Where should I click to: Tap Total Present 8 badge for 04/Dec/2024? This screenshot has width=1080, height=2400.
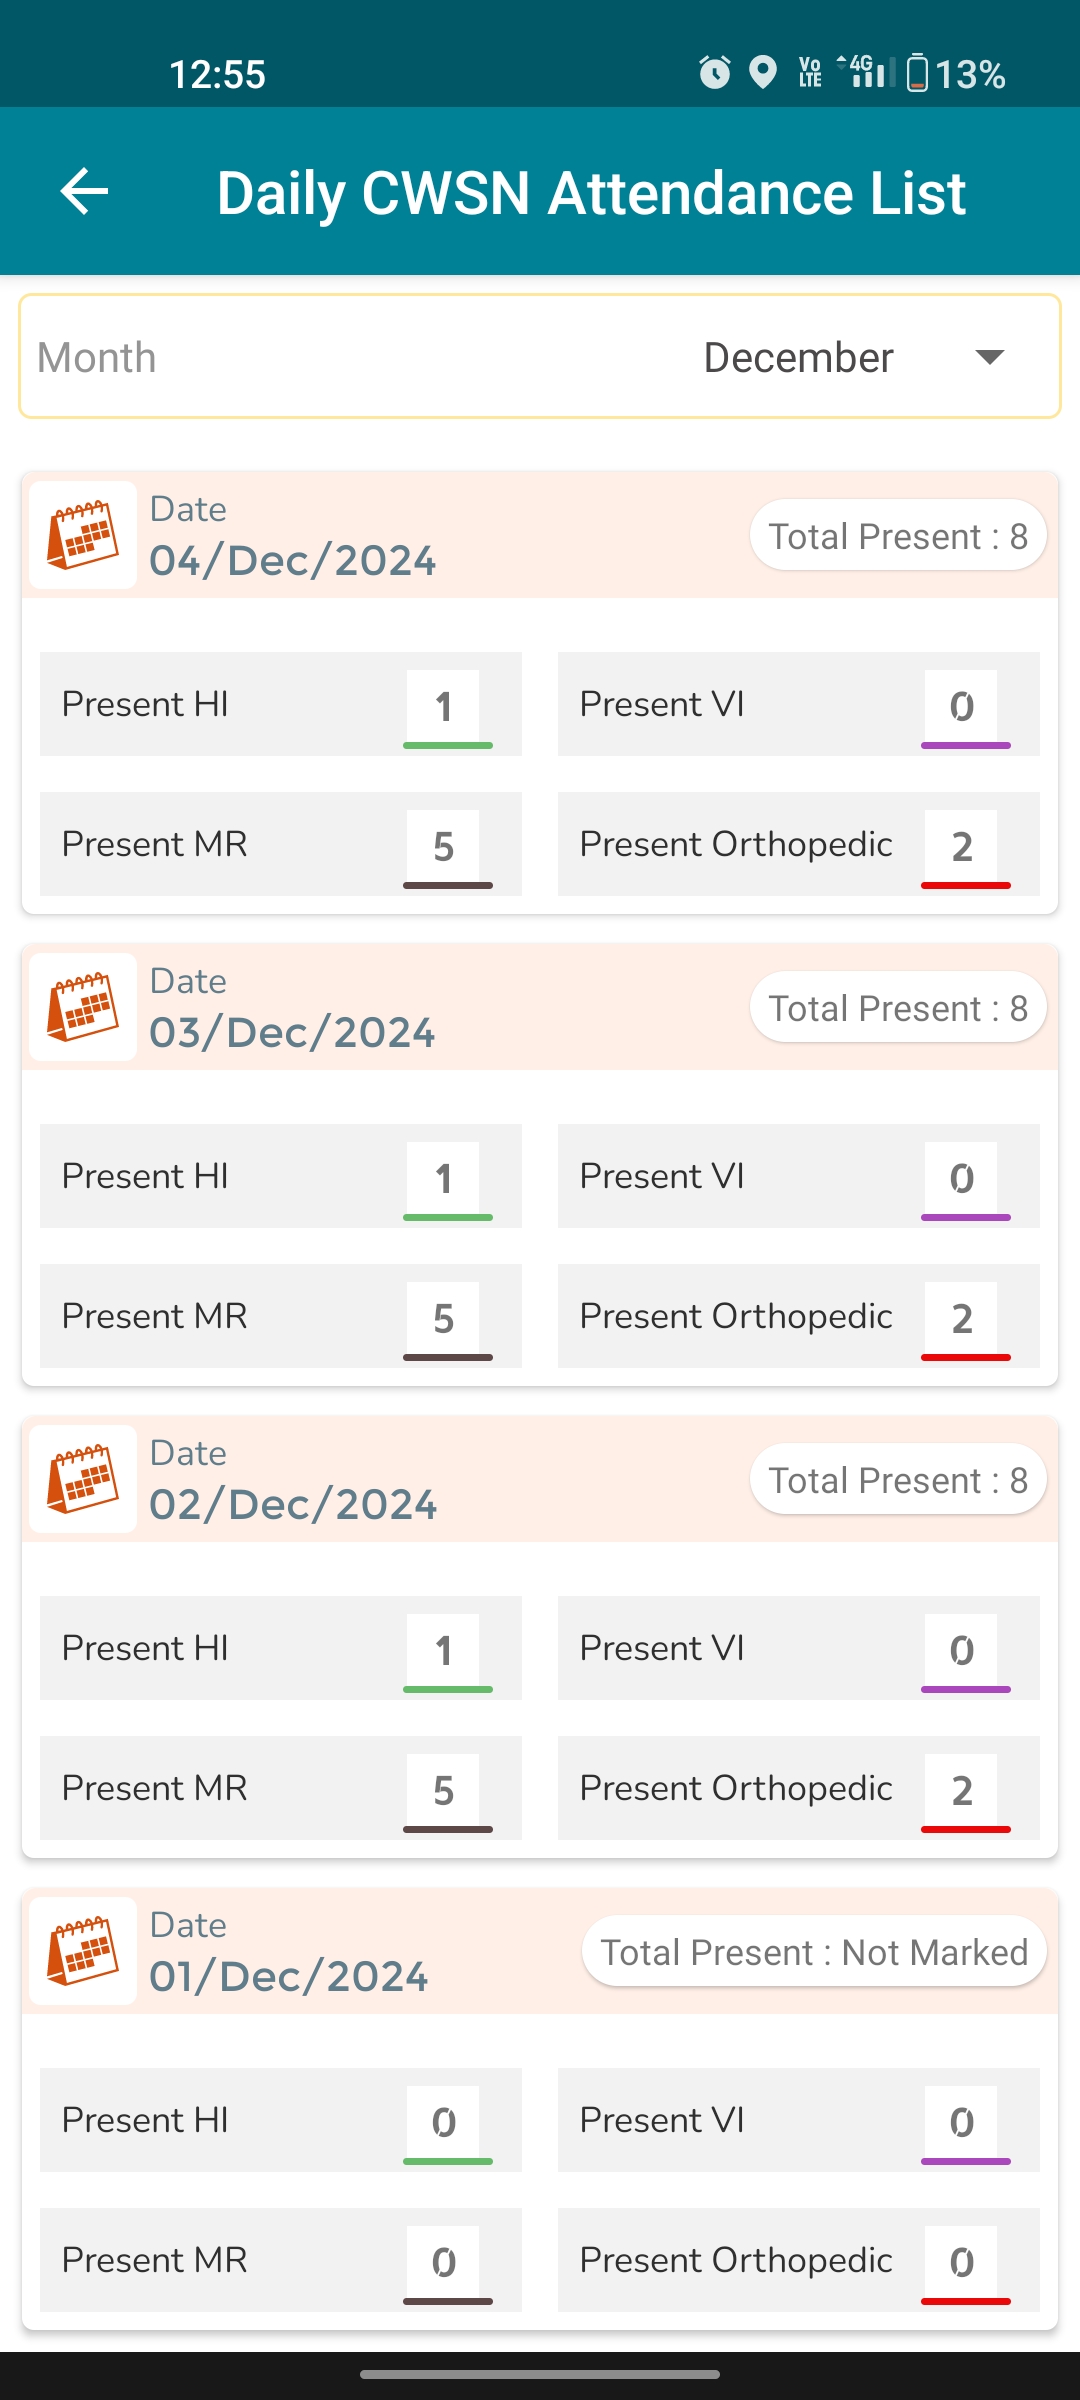tap(898, 535)
